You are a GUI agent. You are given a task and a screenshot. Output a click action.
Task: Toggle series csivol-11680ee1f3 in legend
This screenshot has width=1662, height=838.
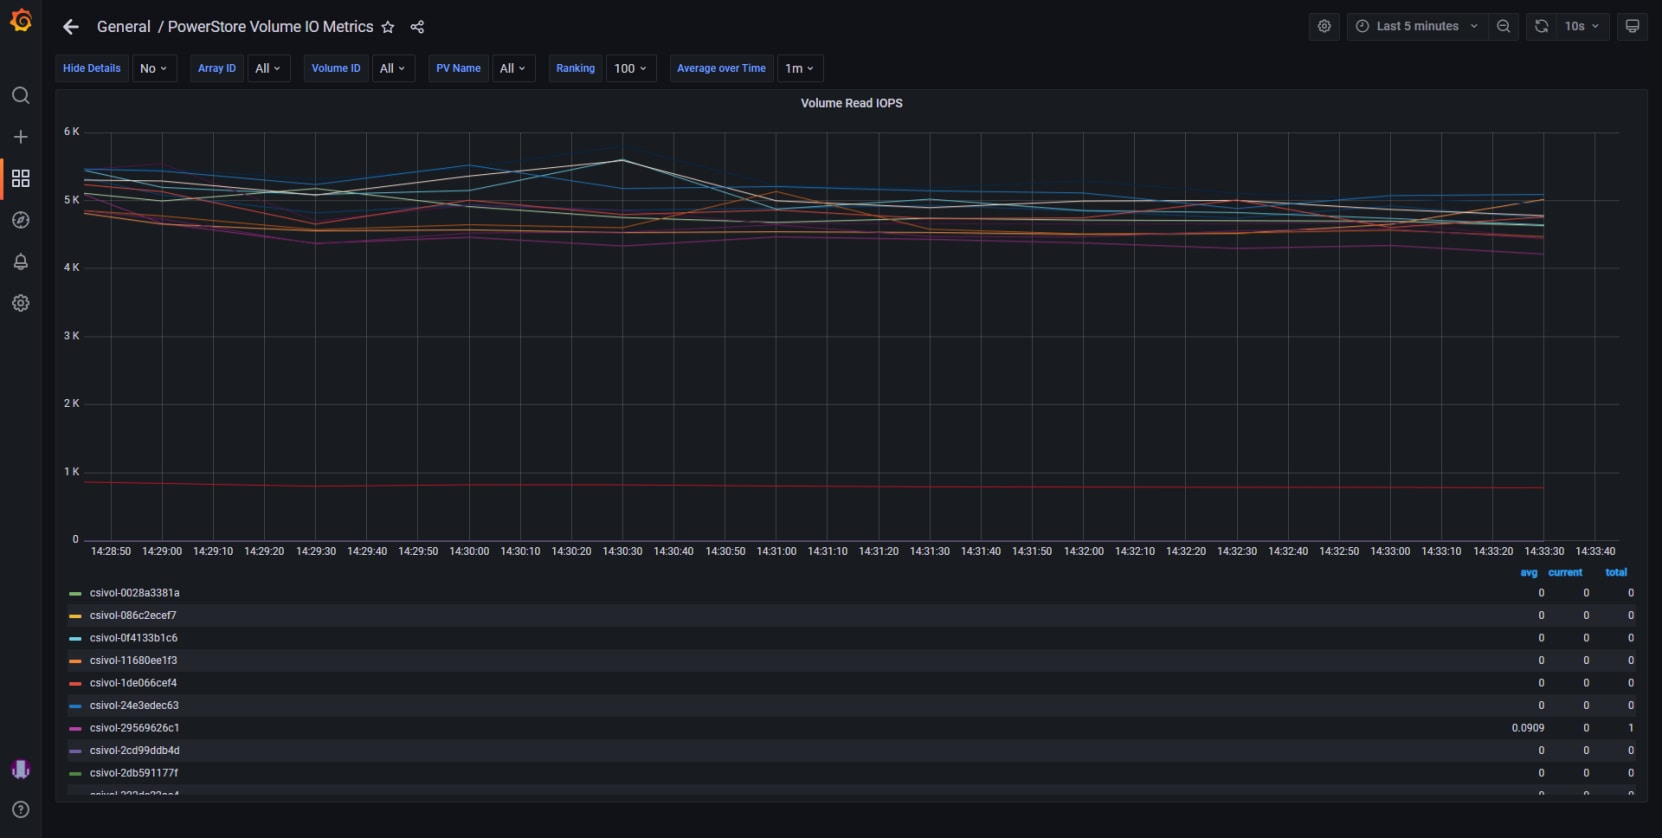coord(133,661)
